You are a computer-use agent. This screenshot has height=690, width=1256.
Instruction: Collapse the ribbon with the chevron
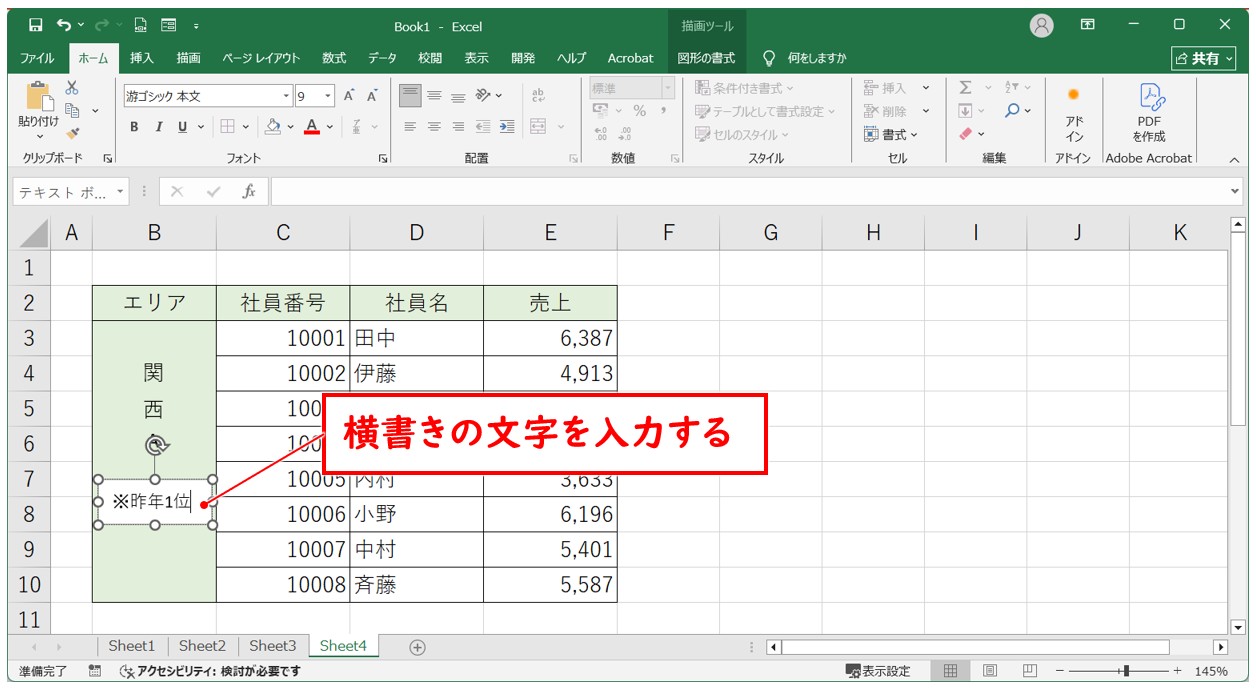[x=1234, y=159]
